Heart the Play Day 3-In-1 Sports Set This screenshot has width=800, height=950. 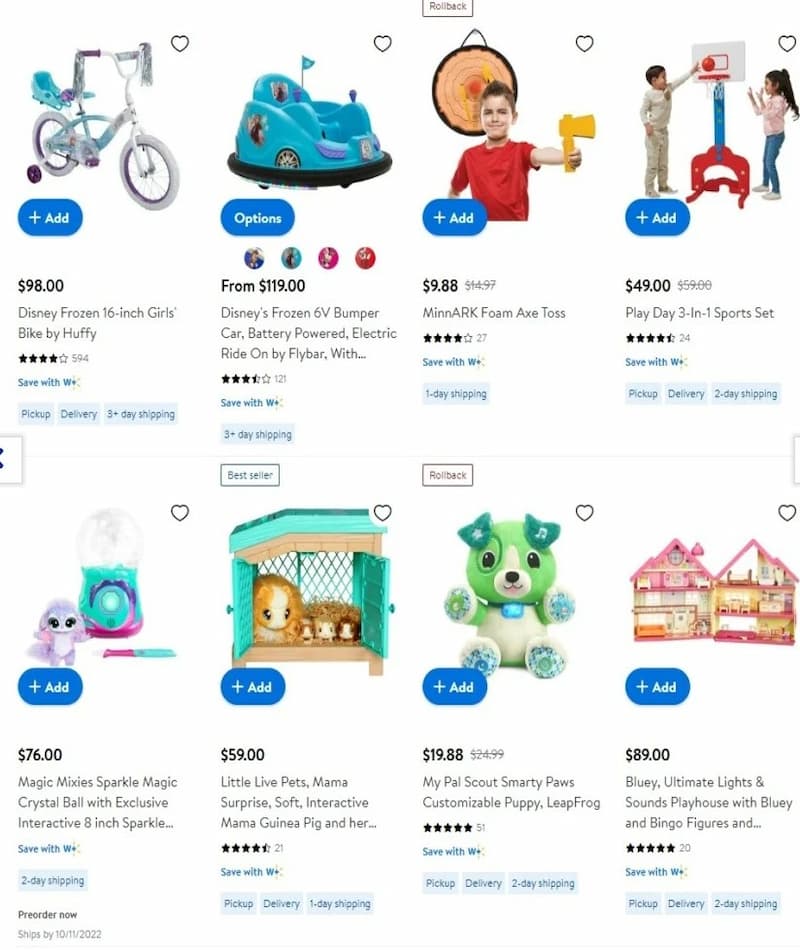[x=787, y=44]
